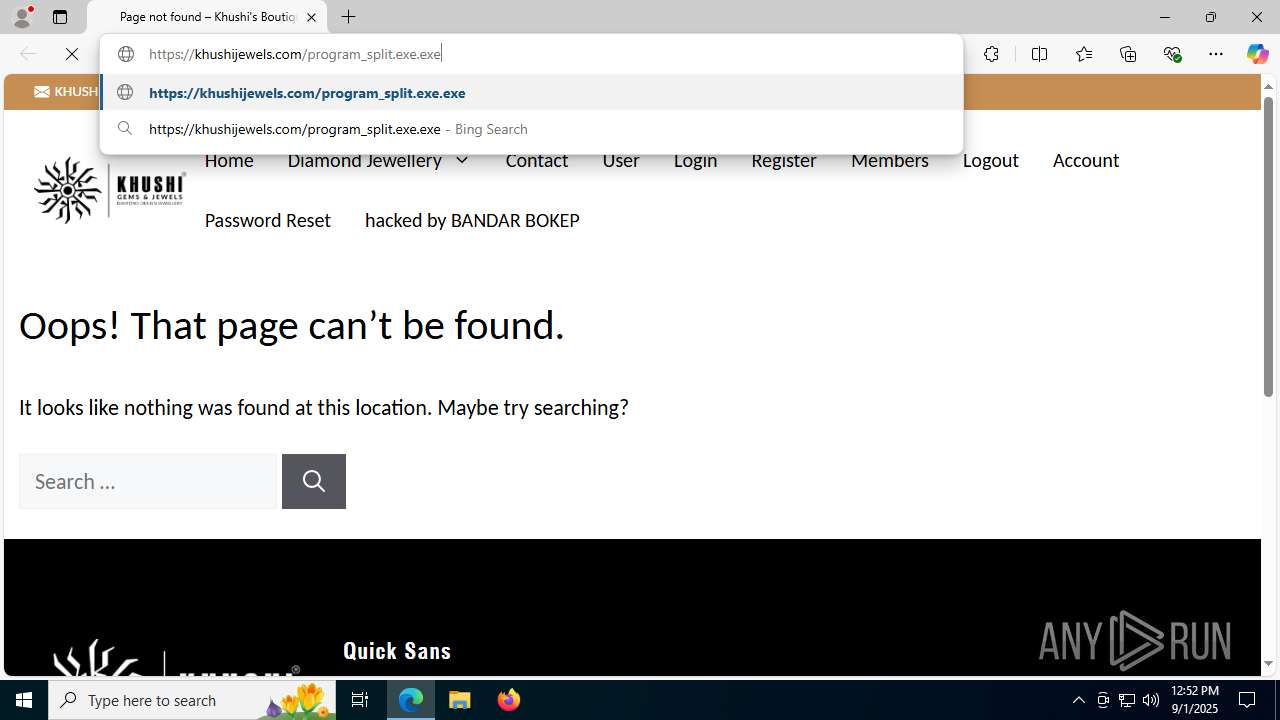Image resolution: width=1280 pixels, height=720 pixels.
Task: Go to the Register page
Action: (784, 160)
